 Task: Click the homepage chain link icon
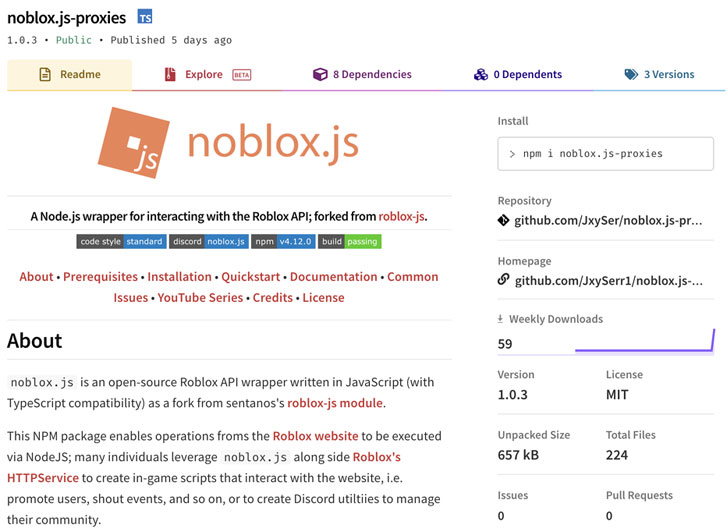click(503, 280)
